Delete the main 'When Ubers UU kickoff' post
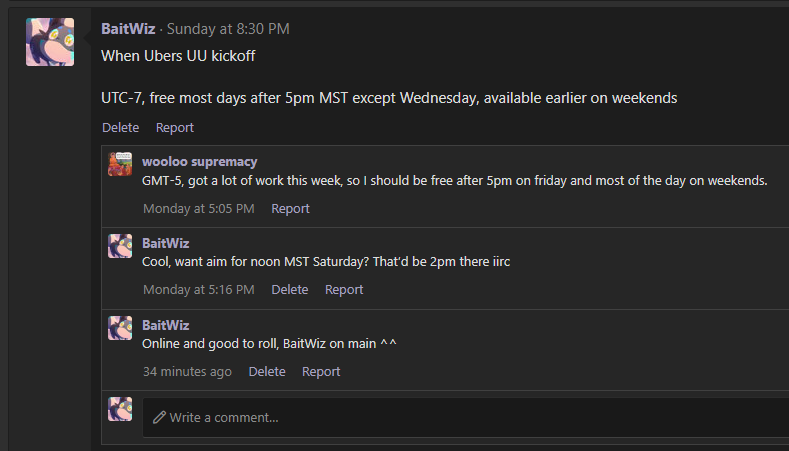This screenshot has width=789, height=451. 120,127
